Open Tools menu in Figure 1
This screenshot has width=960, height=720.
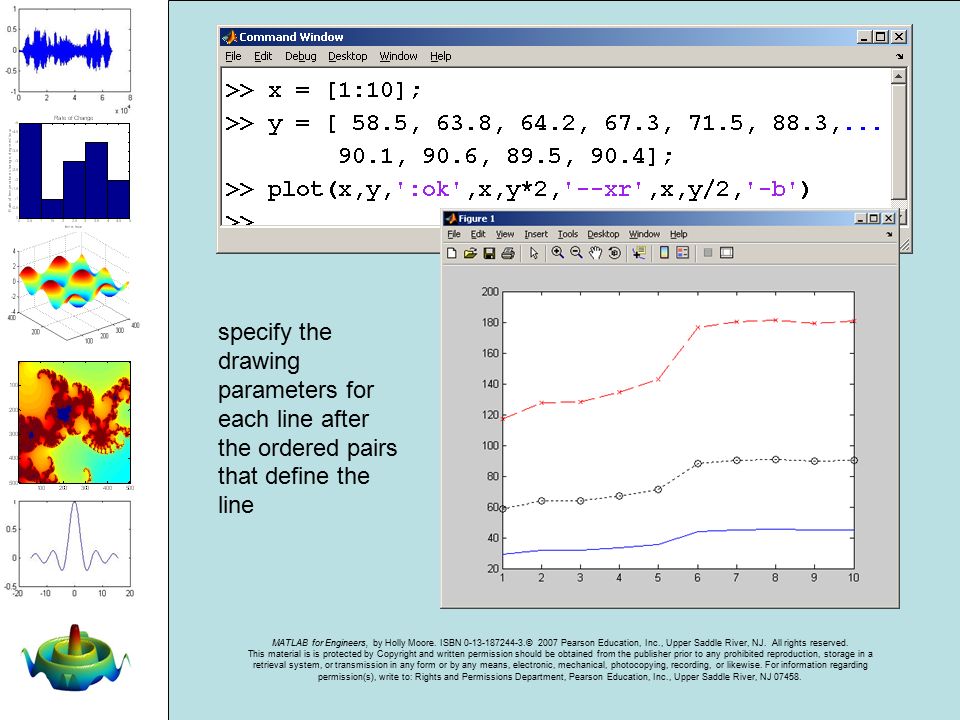pyautogui.click(x=568, y=234)
